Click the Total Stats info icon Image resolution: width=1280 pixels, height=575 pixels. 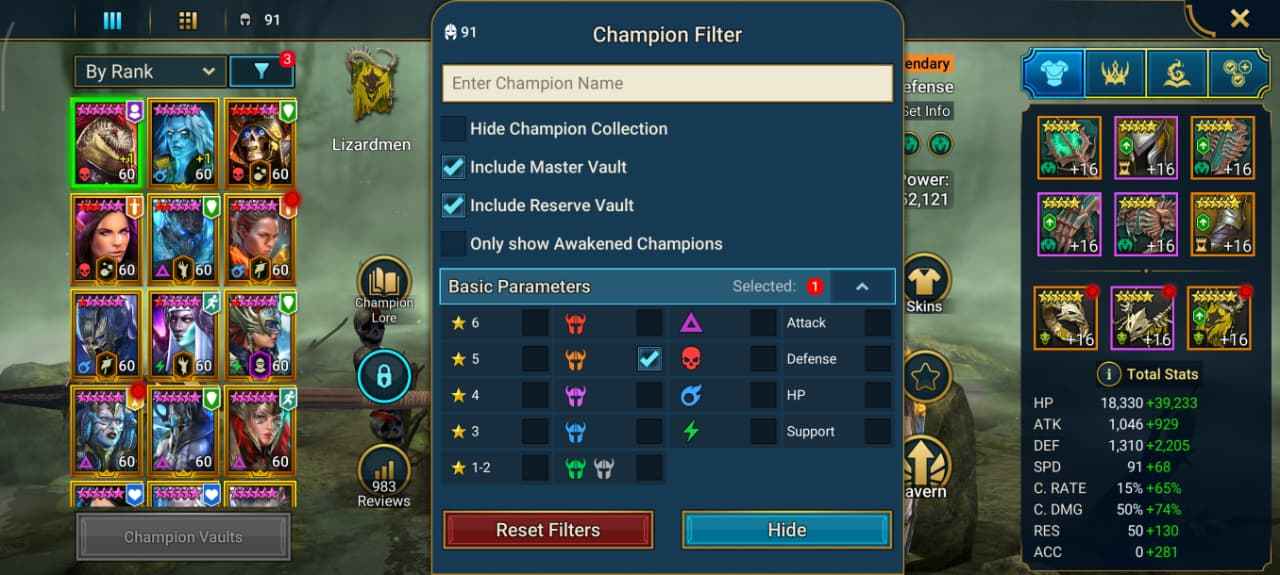click(1108, 374)
